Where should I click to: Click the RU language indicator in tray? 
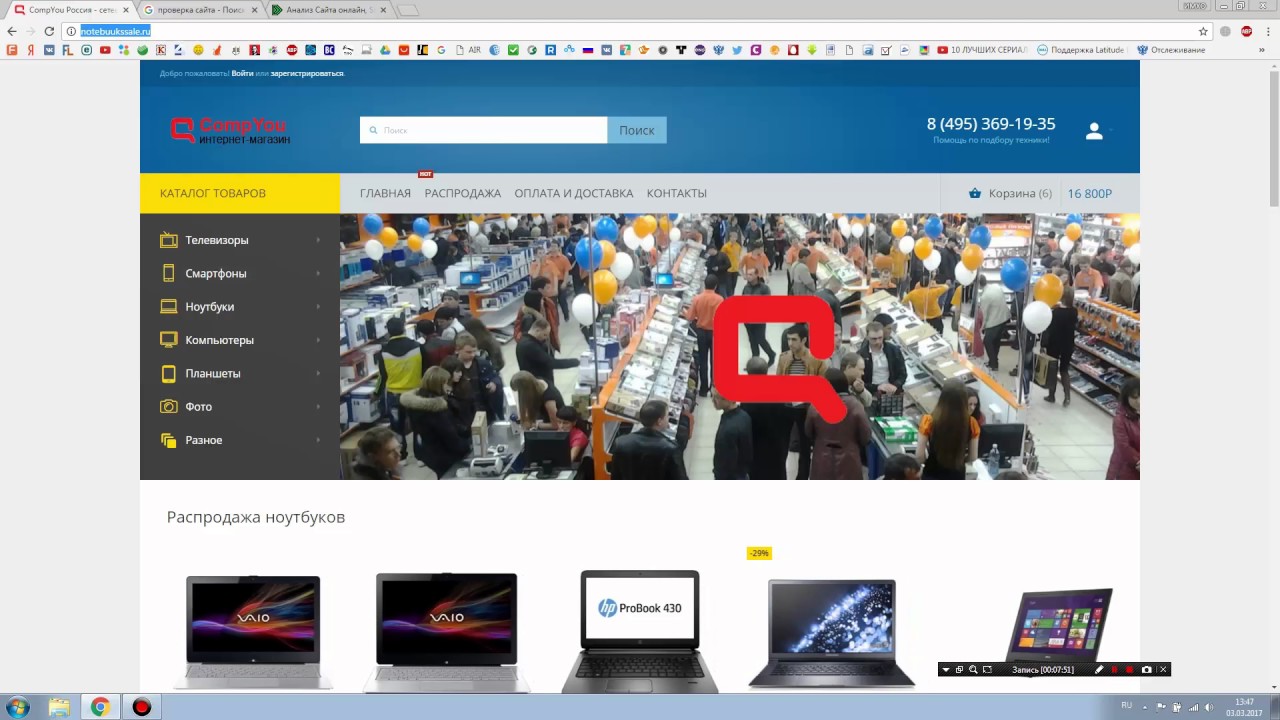(x=1127, y=706)
